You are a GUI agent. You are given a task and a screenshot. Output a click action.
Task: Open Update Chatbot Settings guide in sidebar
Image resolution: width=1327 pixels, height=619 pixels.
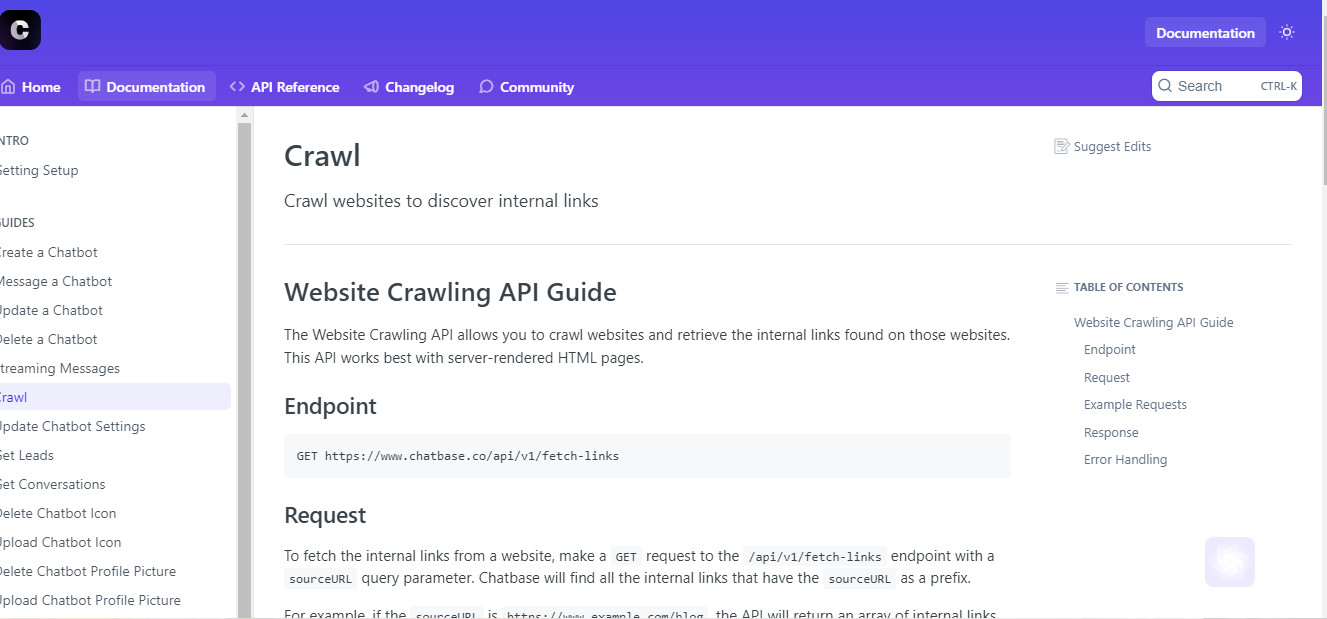(71, 426)
